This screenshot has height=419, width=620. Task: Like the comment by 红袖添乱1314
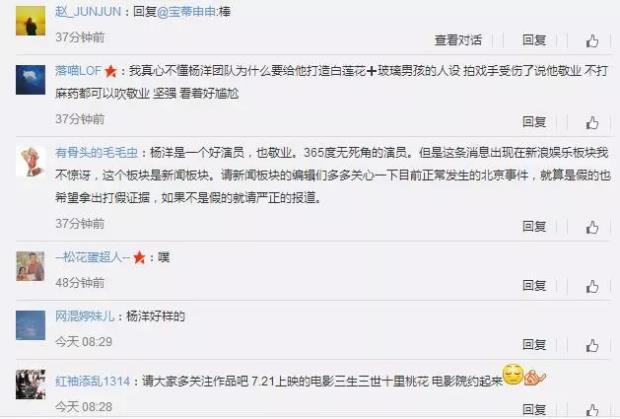(x=592, y=410)
